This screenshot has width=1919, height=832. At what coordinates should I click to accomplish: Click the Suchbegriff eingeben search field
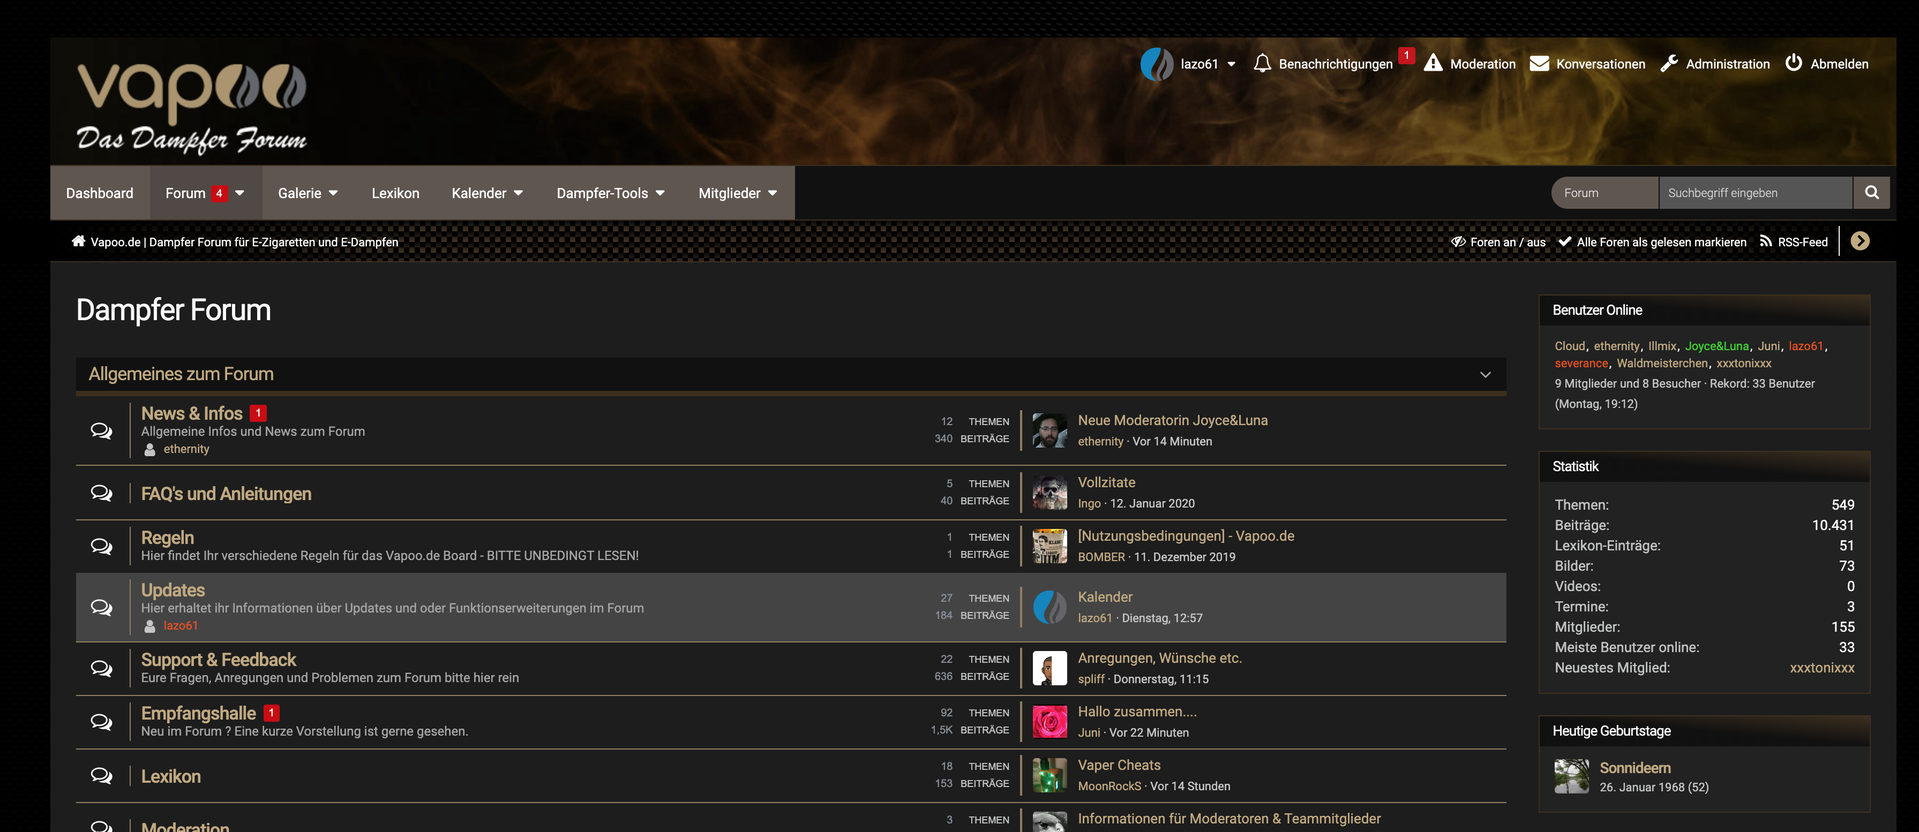[1755, 193]
